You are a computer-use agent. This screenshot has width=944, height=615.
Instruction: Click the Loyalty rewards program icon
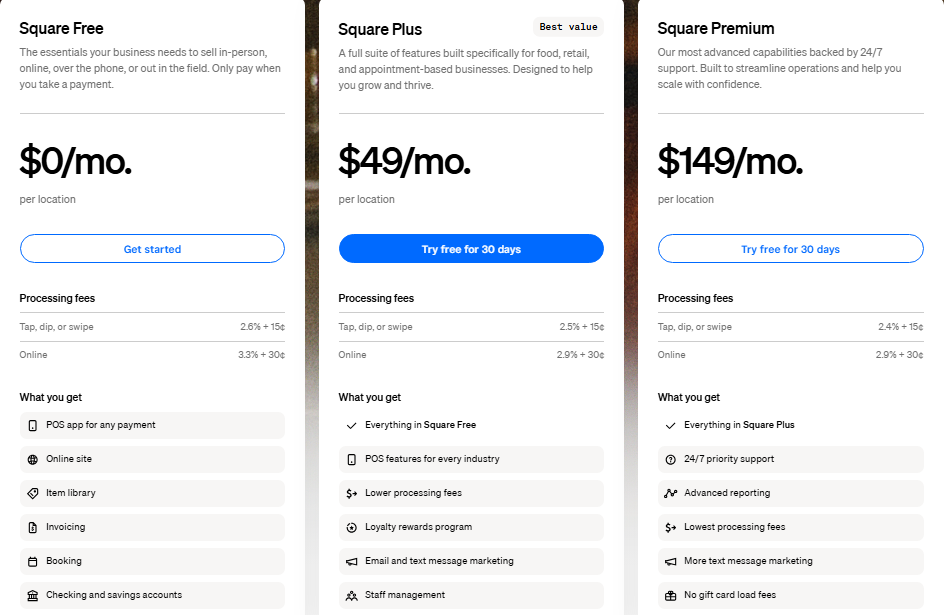352,527
